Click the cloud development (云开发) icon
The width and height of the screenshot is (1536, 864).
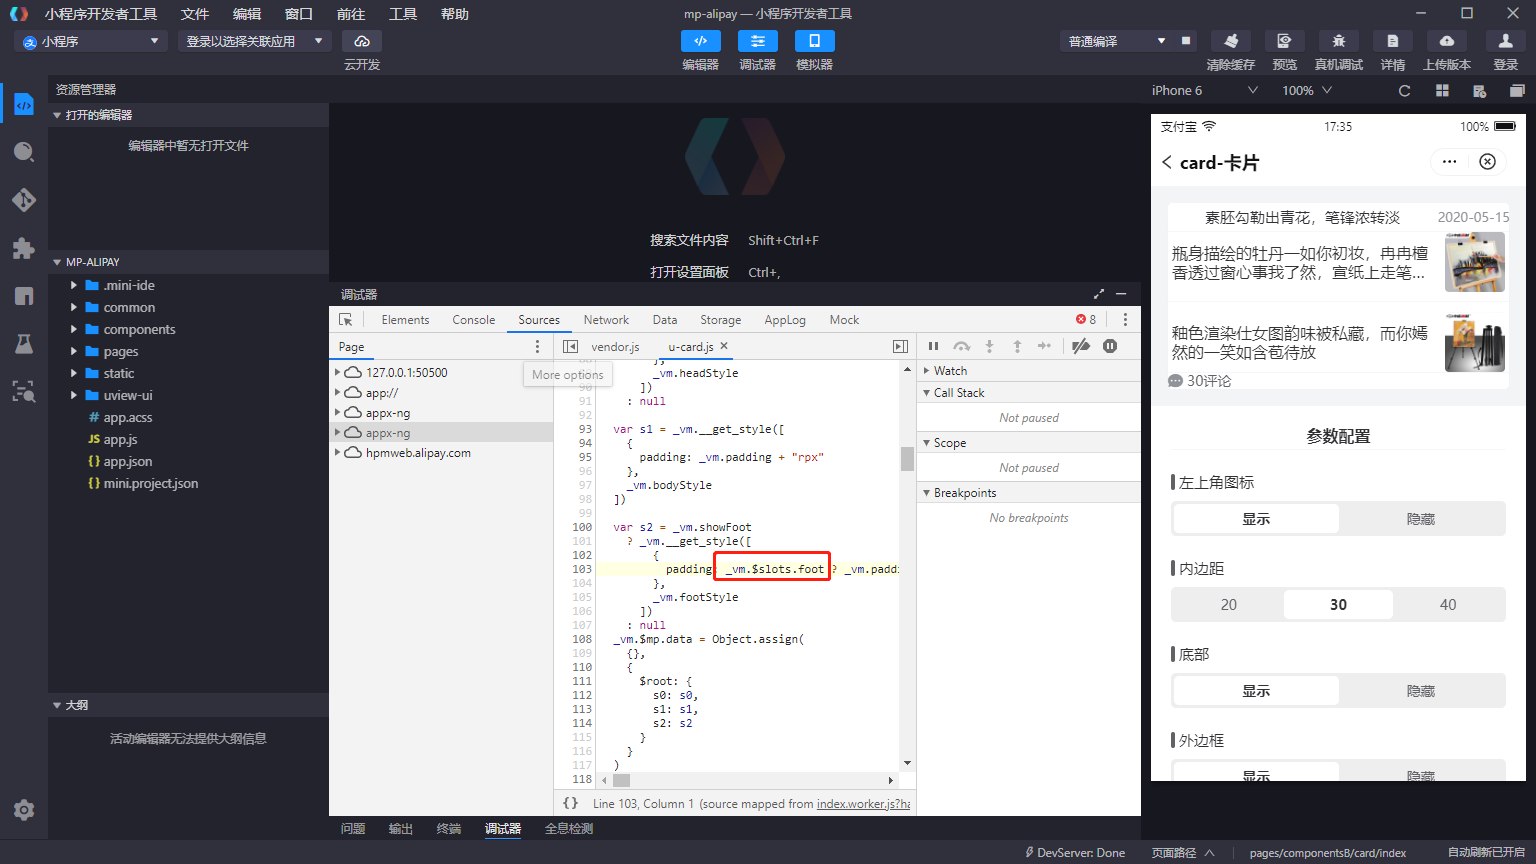point(362,41)
